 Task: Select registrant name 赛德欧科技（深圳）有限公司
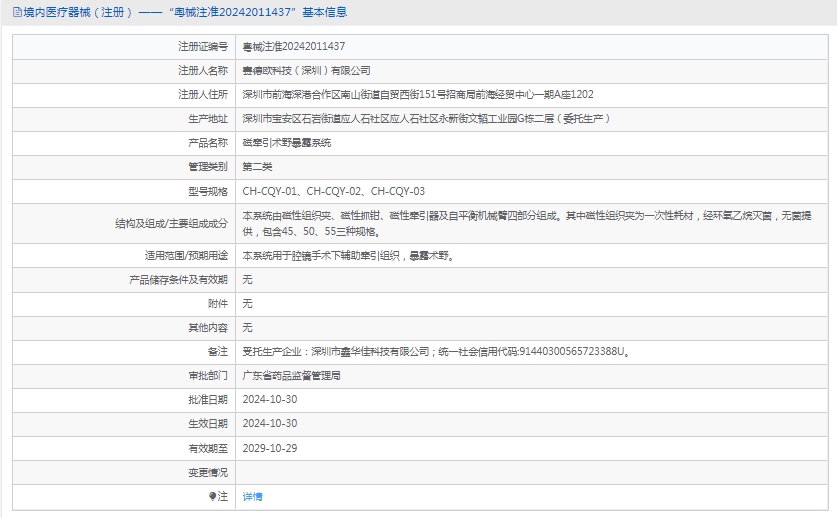pyautogui.click(x=306, y=71)
